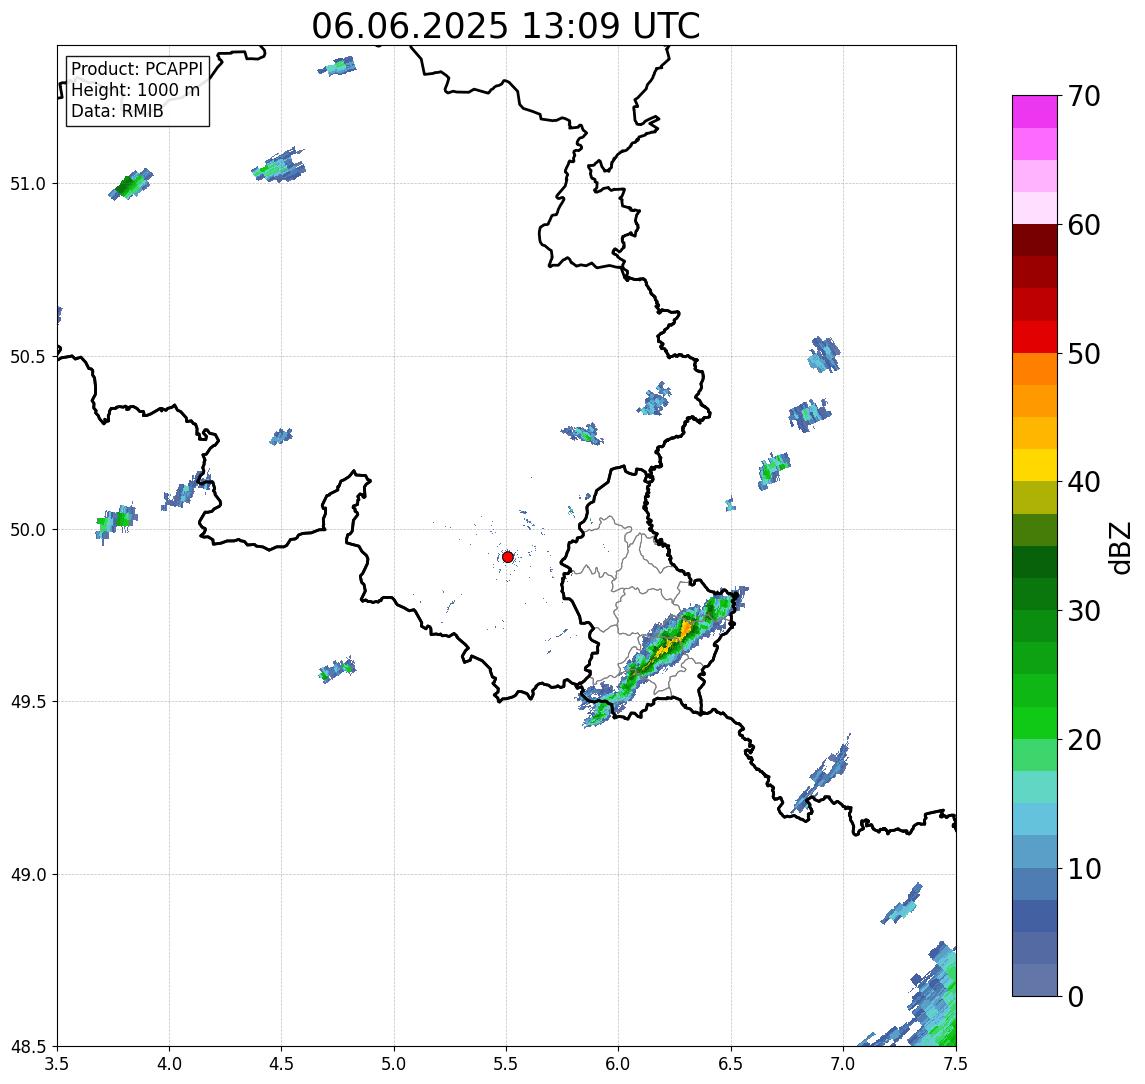1145x1084 pixels.
Task: Click the longitude axis label 3.5
Action: coord(57,1064)
